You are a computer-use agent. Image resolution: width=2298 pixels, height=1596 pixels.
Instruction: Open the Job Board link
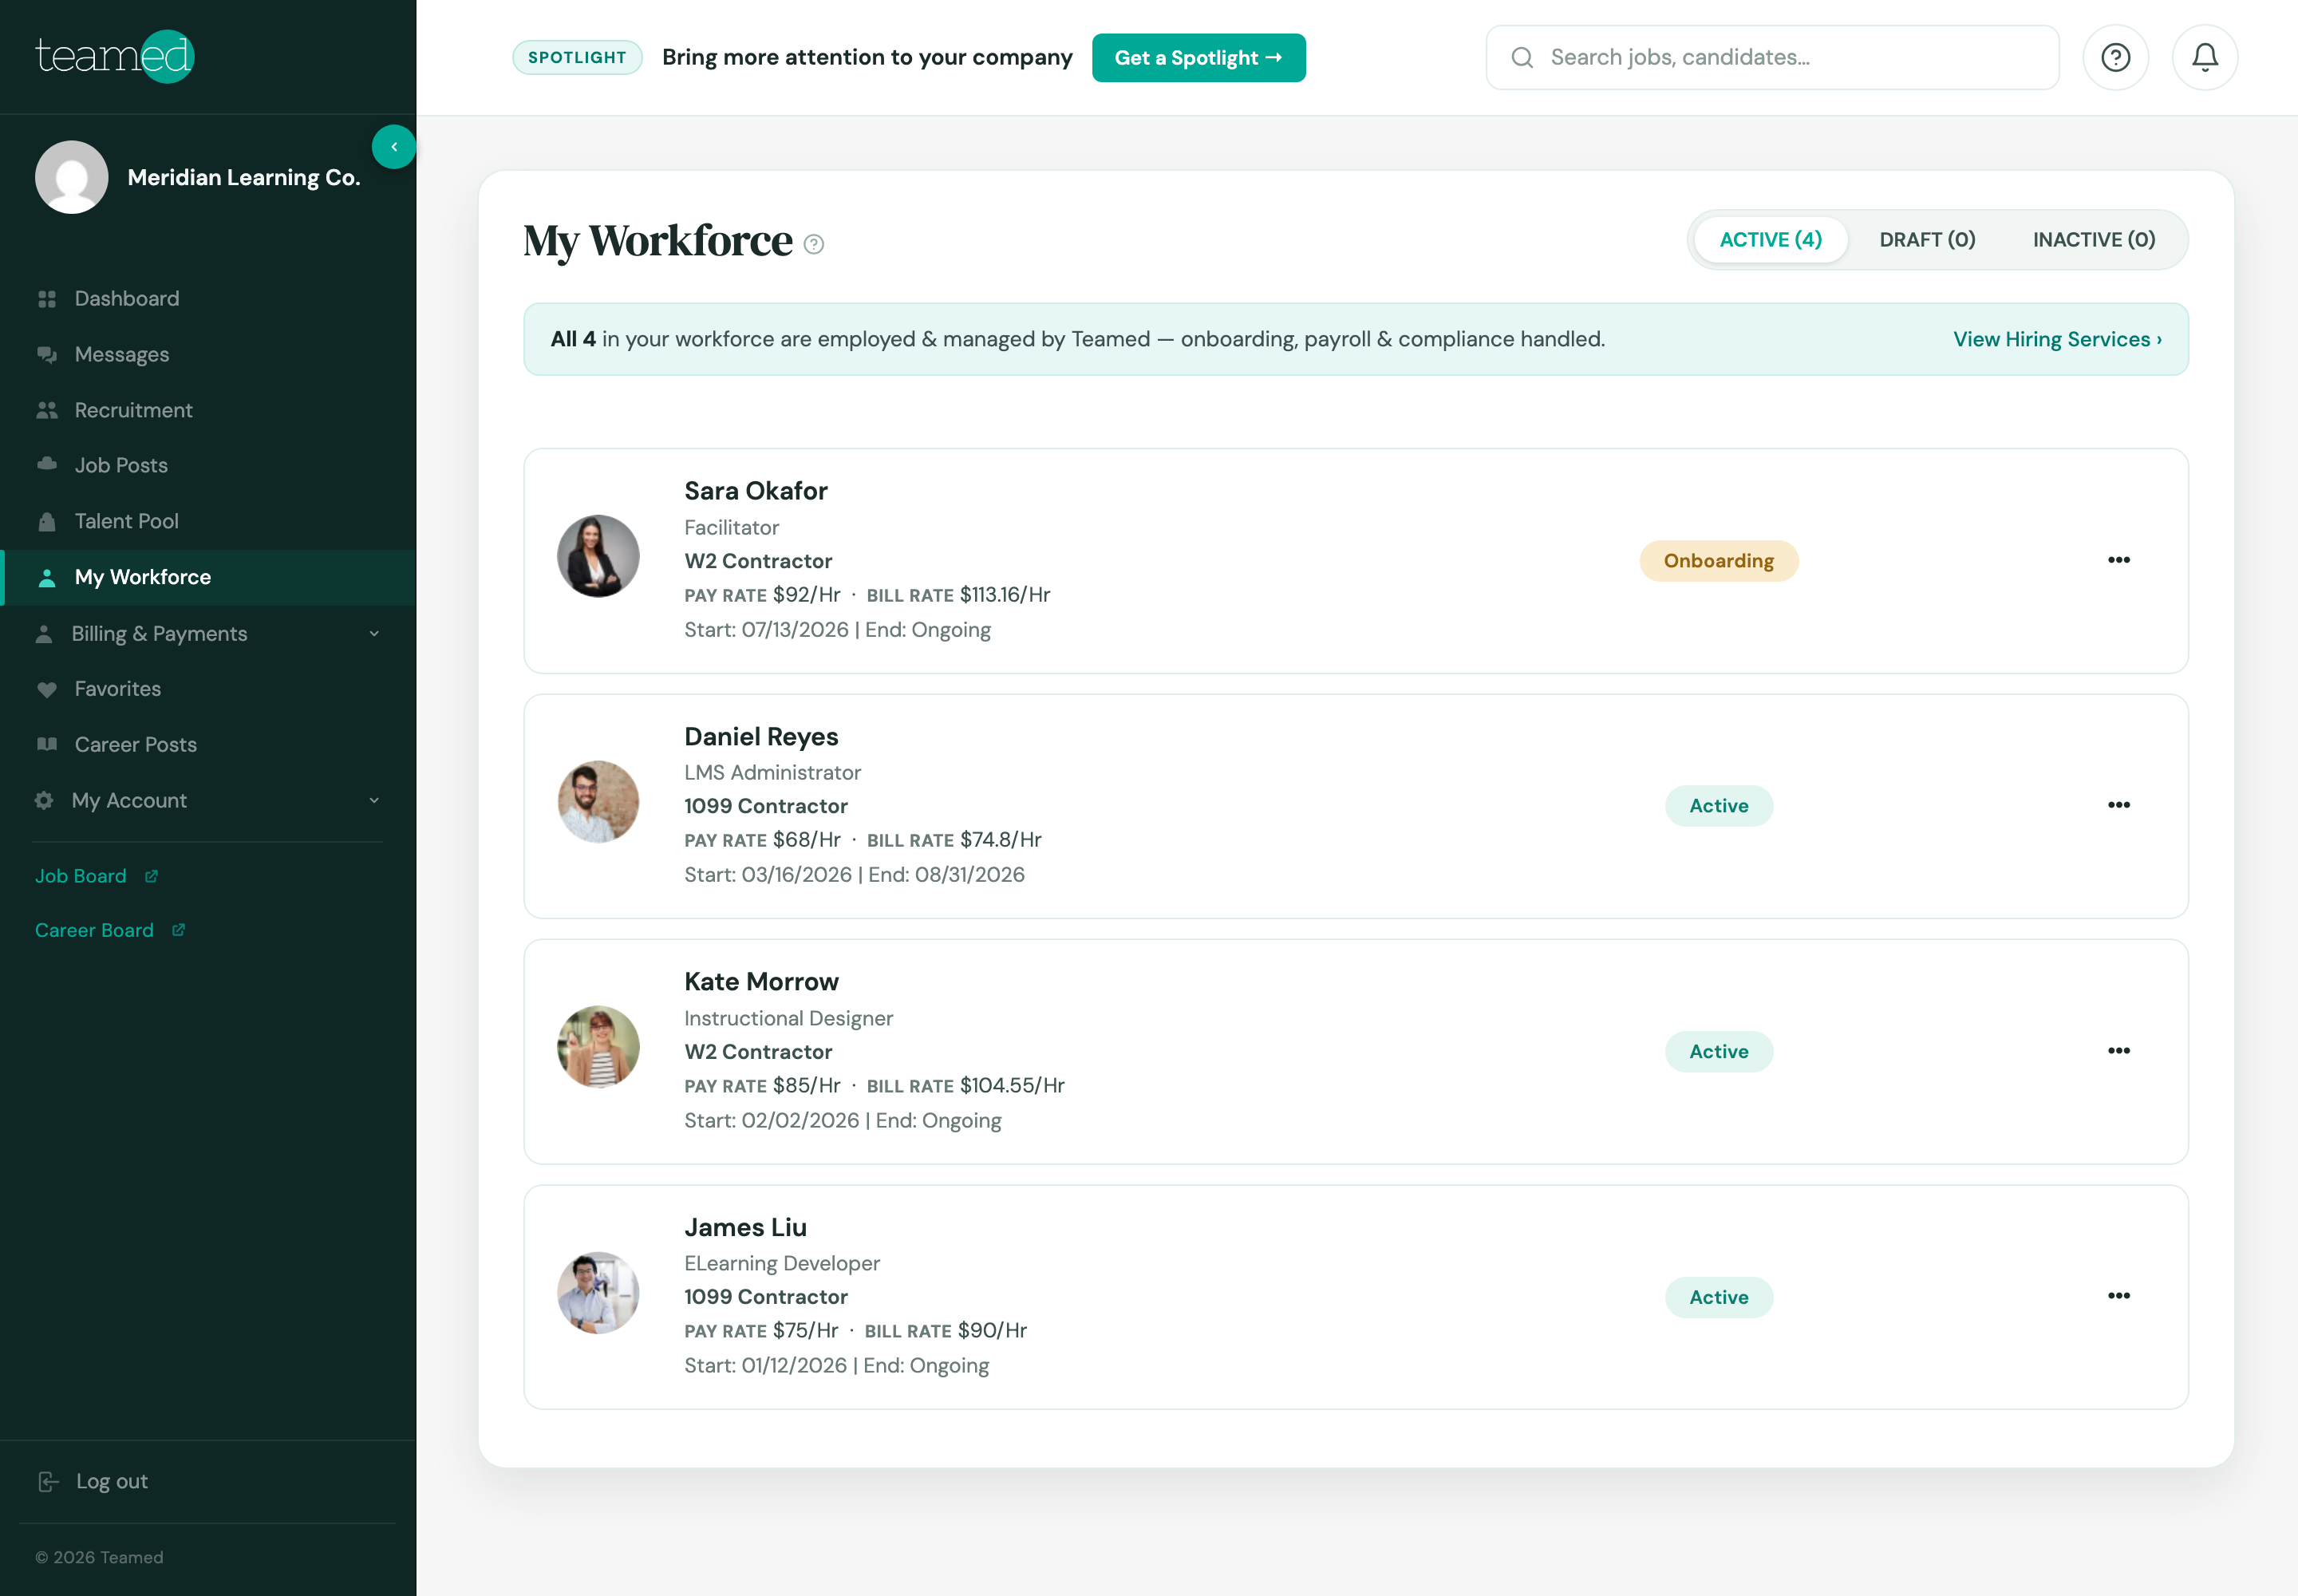[x=96, y=876]
